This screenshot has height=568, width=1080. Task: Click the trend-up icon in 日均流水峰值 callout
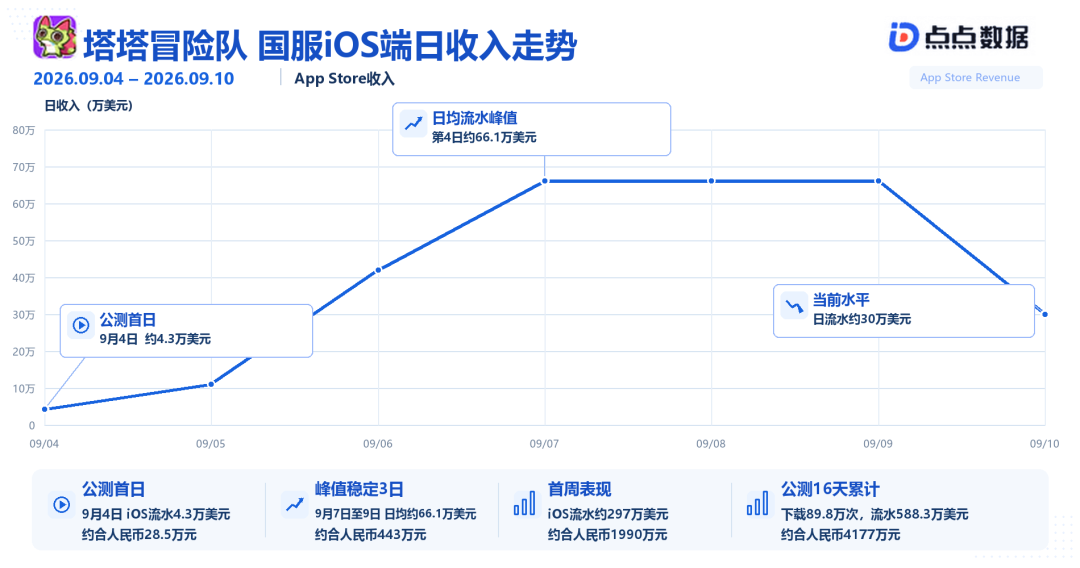pyautogui.click(x=413, y=124)
